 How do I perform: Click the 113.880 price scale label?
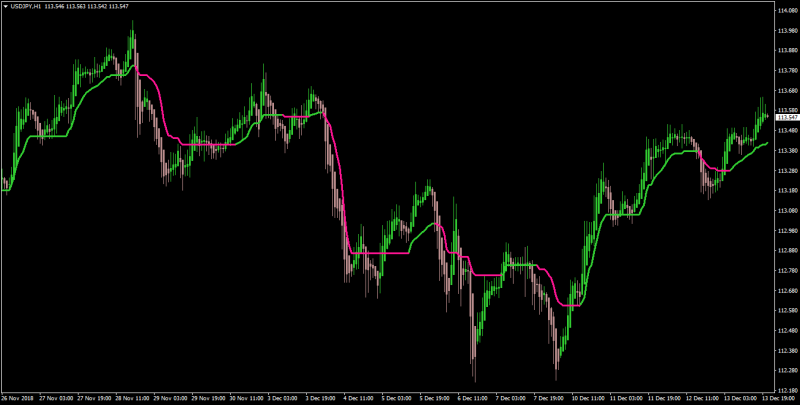(x=788, y=50)
